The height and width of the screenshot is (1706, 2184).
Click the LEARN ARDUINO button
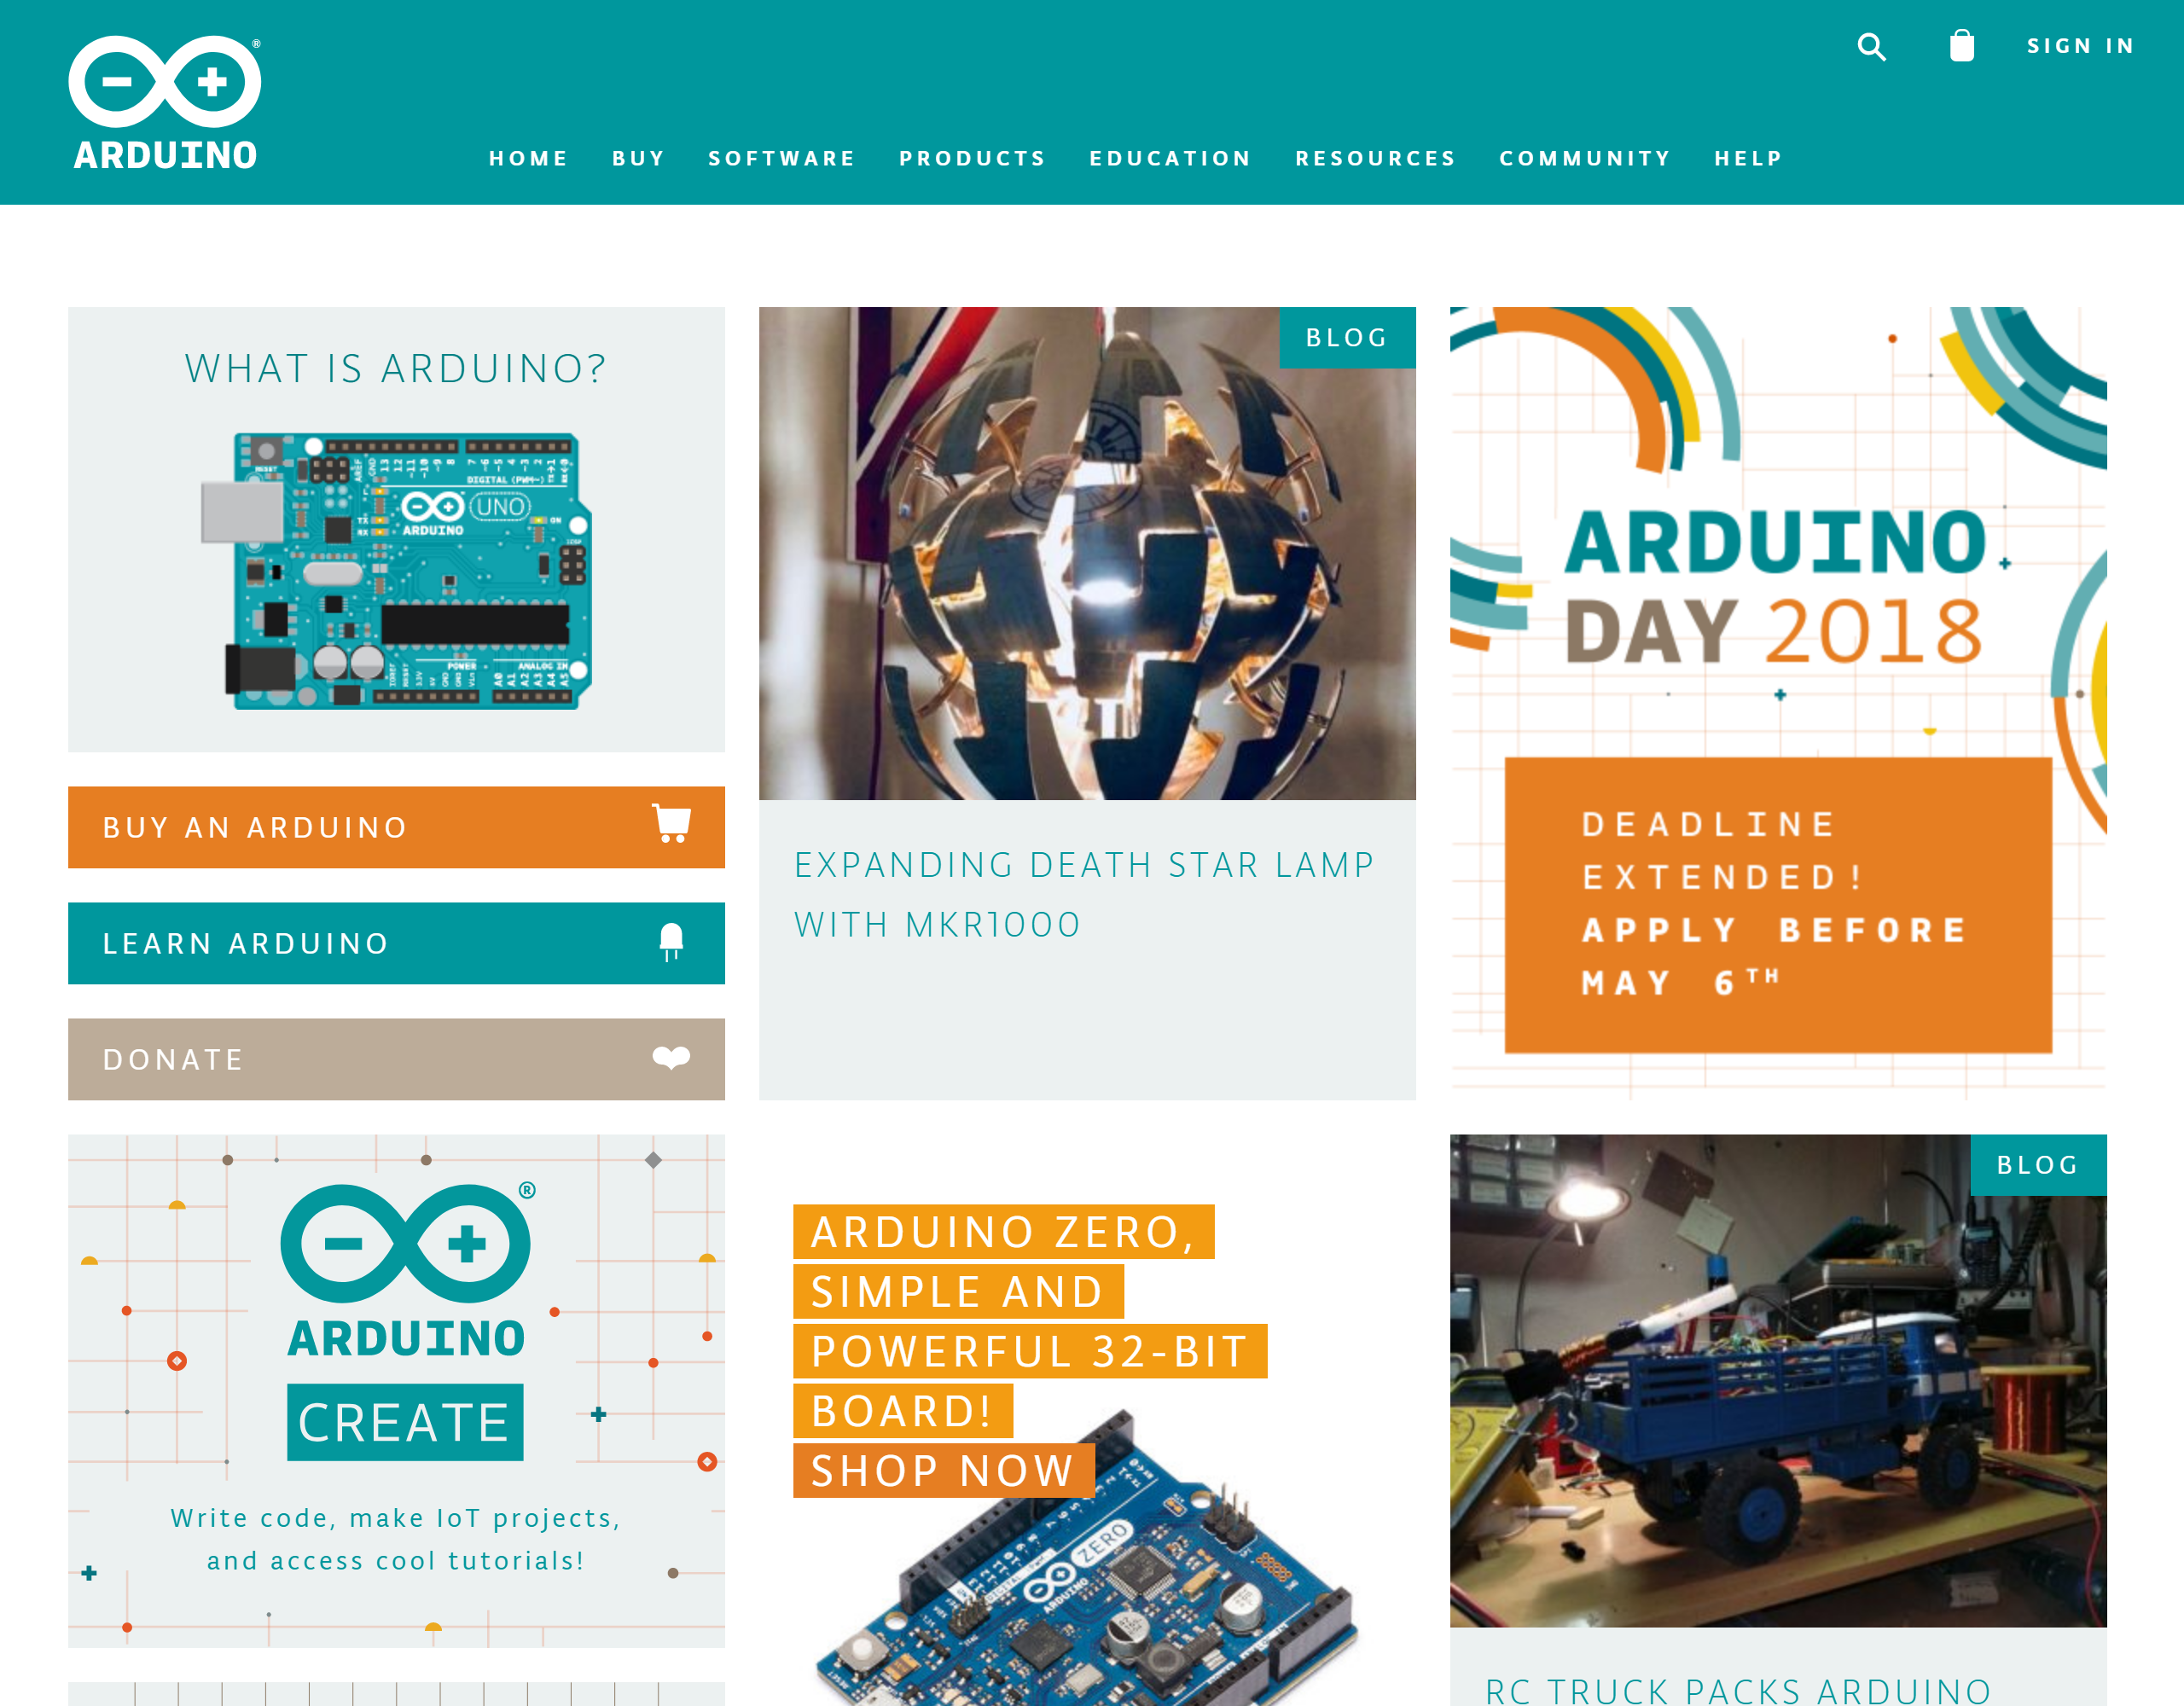tap(397, 943)
